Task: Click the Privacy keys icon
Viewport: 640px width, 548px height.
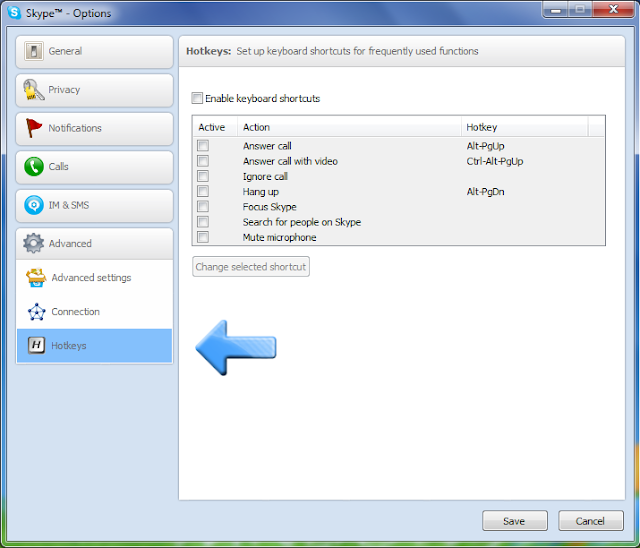Action: (33, 90)
